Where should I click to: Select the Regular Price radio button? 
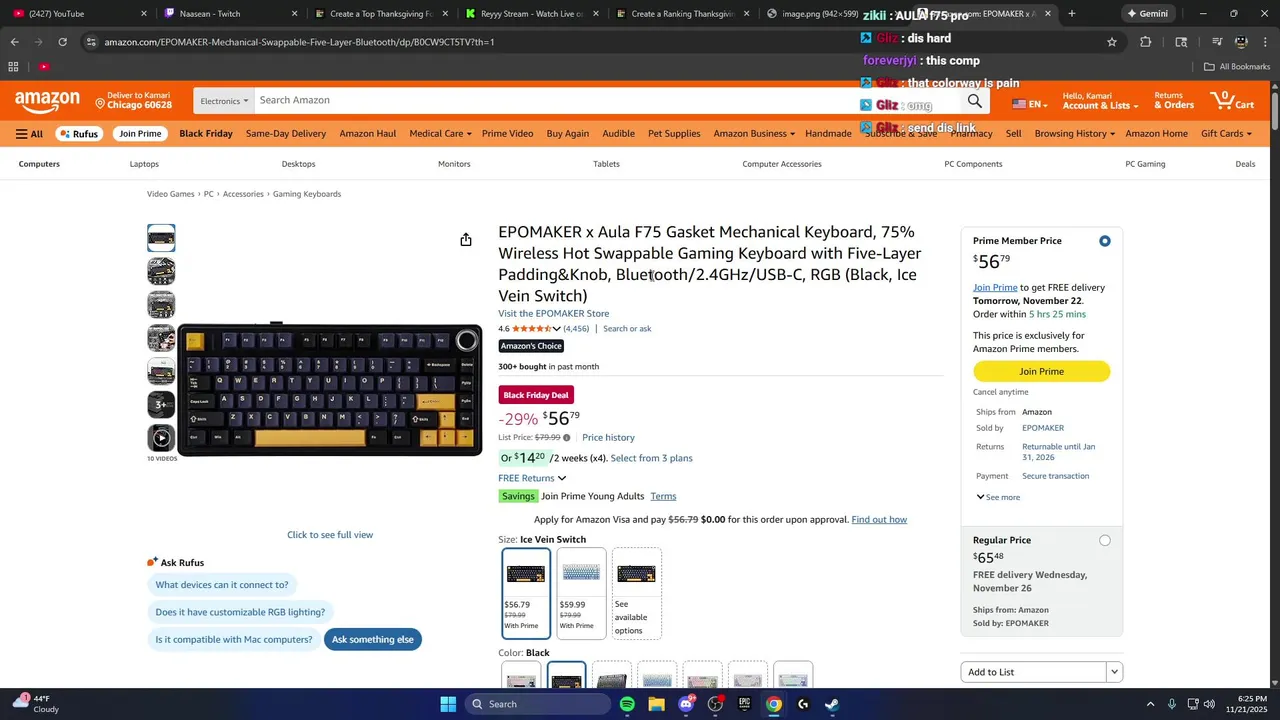click(1105, 541)
